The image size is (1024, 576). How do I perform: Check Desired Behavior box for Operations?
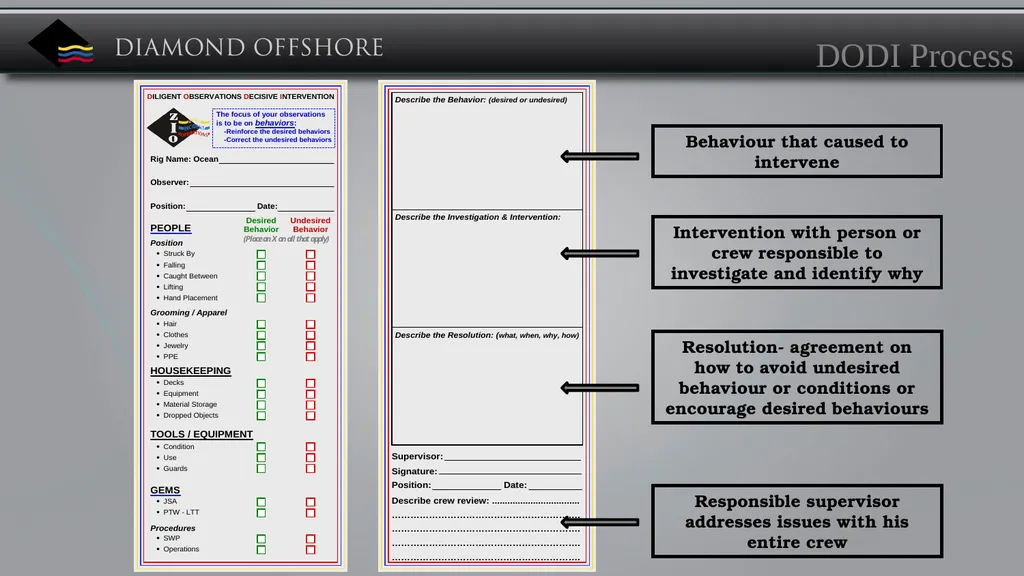click(261, 549)
